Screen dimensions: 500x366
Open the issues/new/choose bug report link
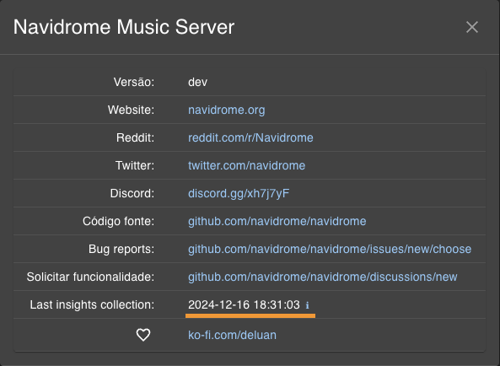coord(330,249)
